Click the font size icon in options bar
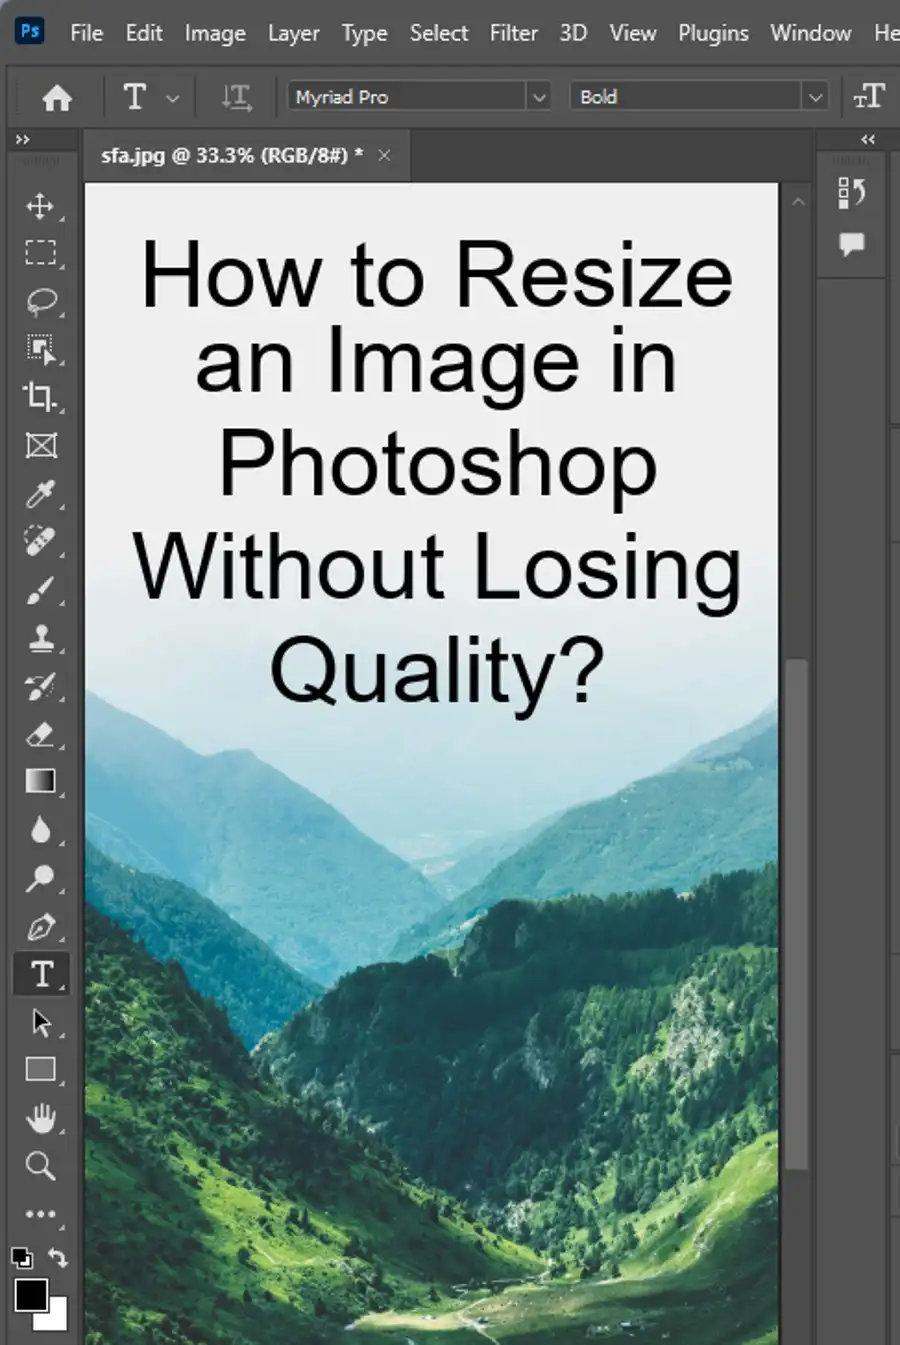 869,96
